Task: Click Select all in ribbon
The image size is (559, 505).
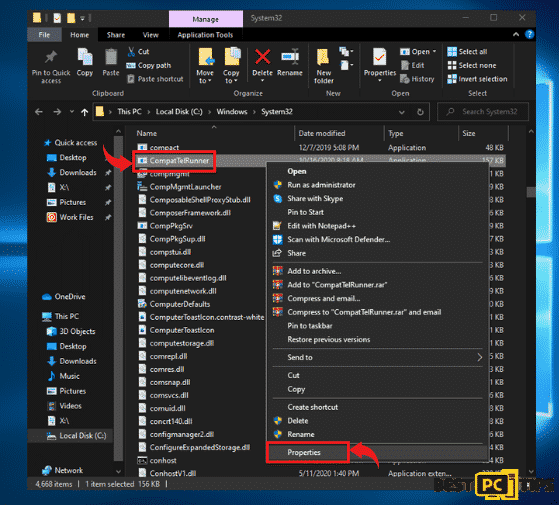Action: [467, 52]
